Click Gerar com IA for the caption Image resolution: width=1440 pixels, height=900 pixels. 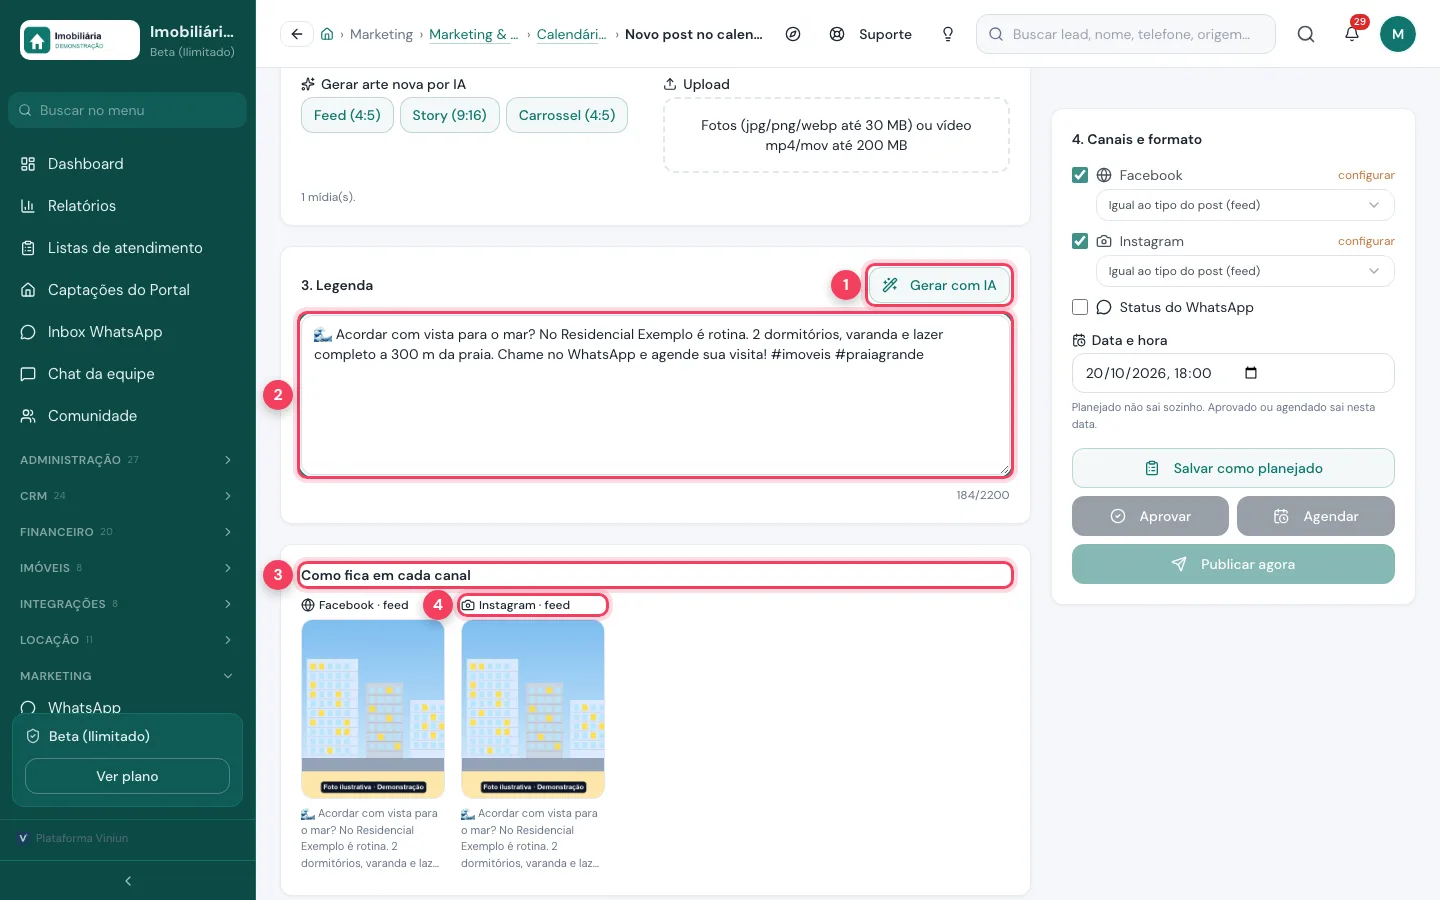[939, 285]
